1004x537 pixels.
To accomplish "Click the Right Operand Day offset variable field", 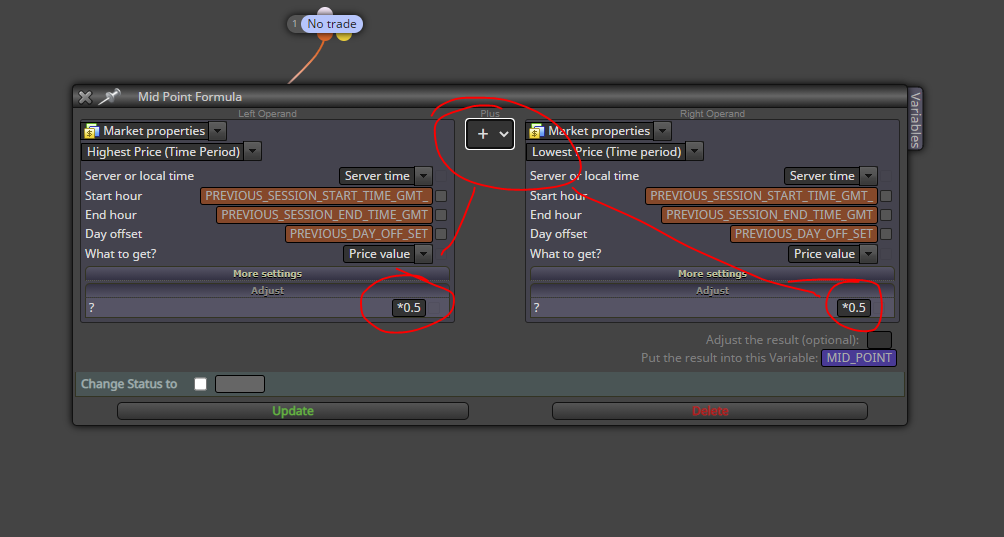I will point(804,234).
